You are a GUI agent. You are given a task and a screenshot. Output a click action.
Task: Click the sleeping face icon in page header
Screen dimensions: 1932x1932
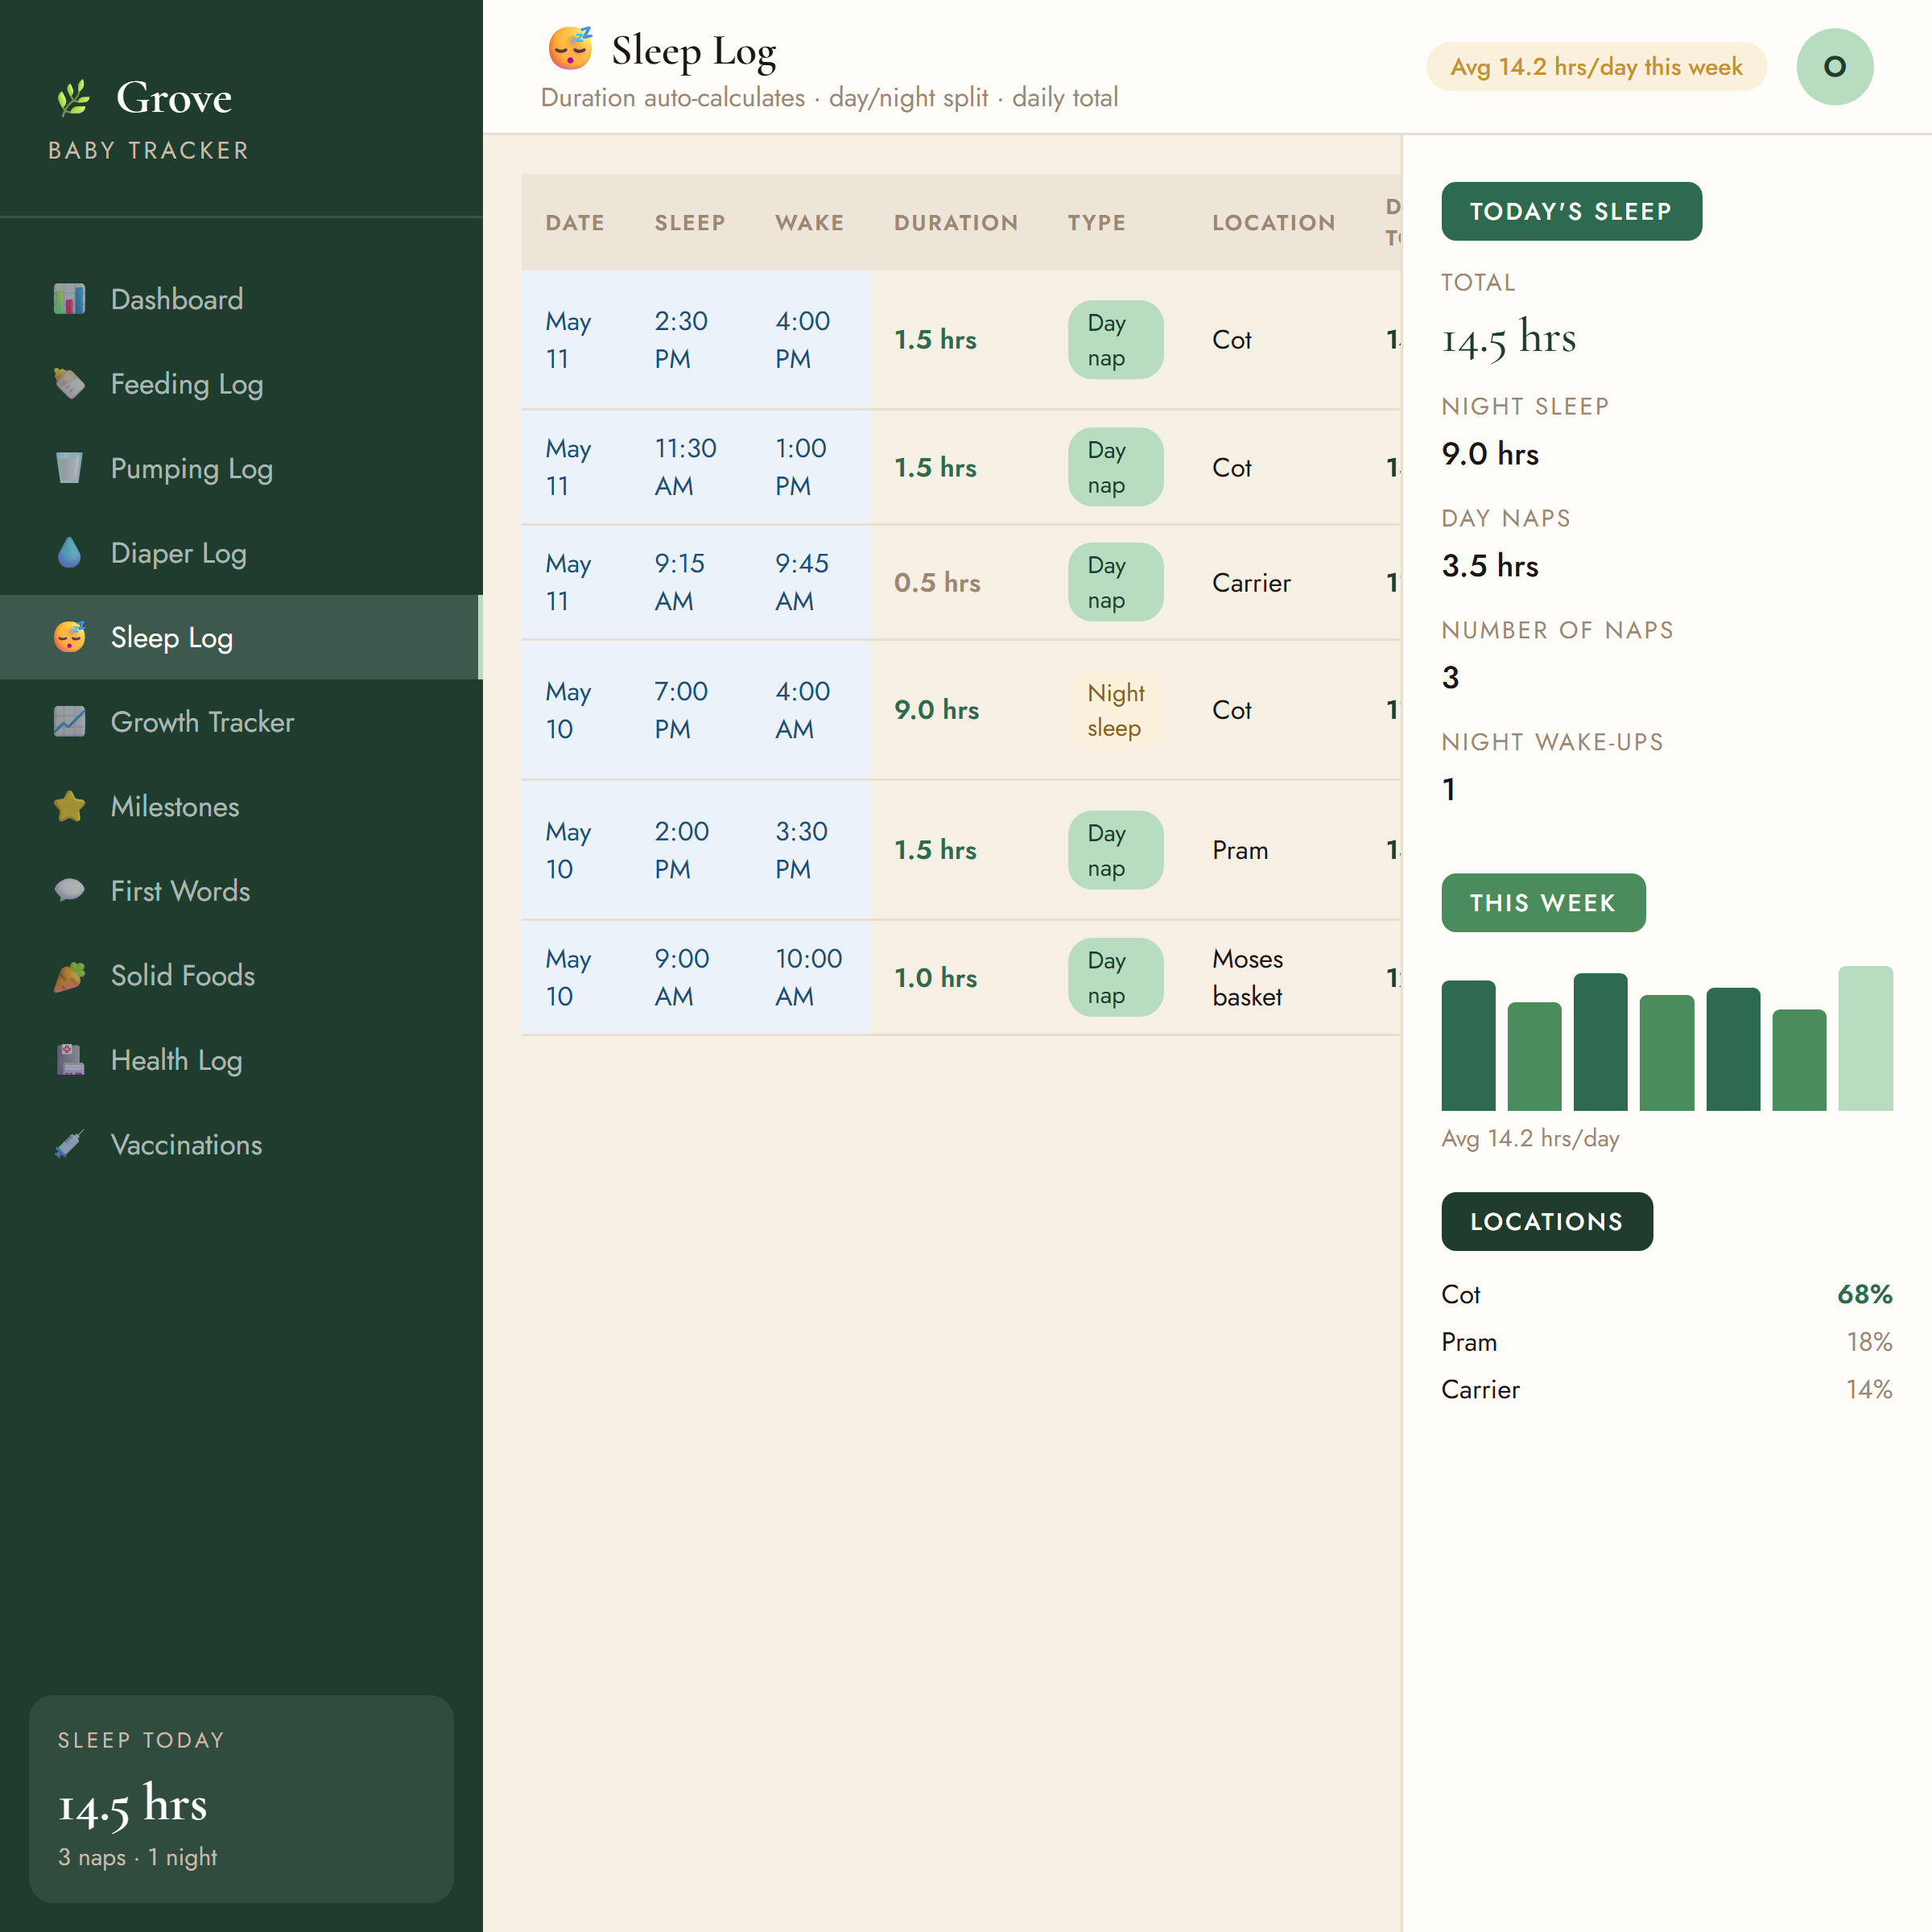click(x=570, y=49)
